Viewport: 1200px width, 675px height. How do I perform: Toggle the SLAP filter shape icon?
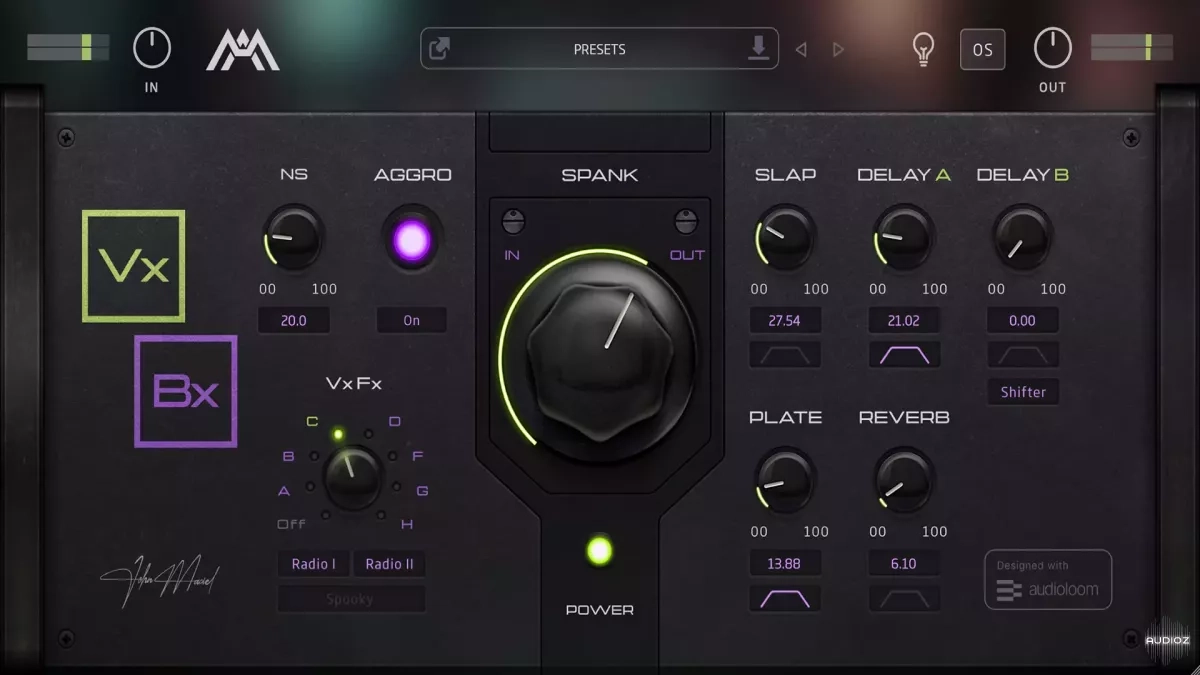[785, 355]
